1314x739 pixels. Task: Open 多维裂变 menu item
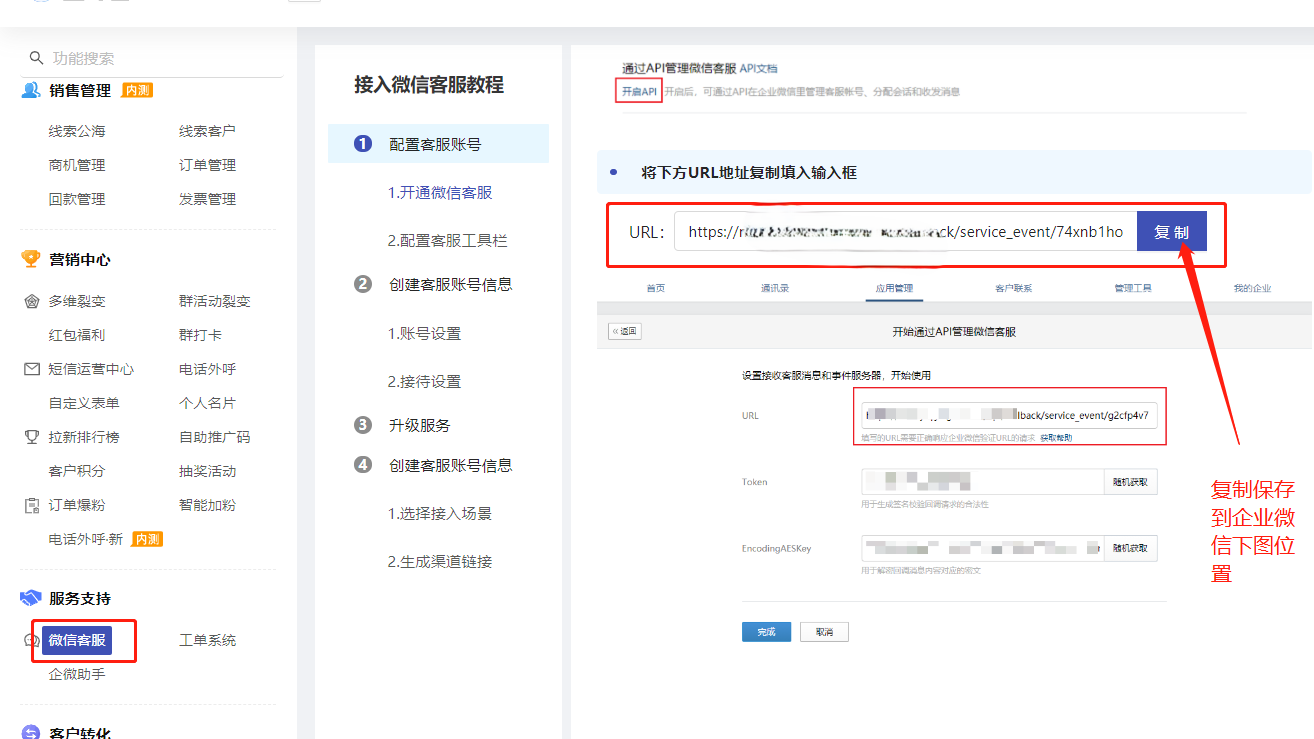click(77, 301)
